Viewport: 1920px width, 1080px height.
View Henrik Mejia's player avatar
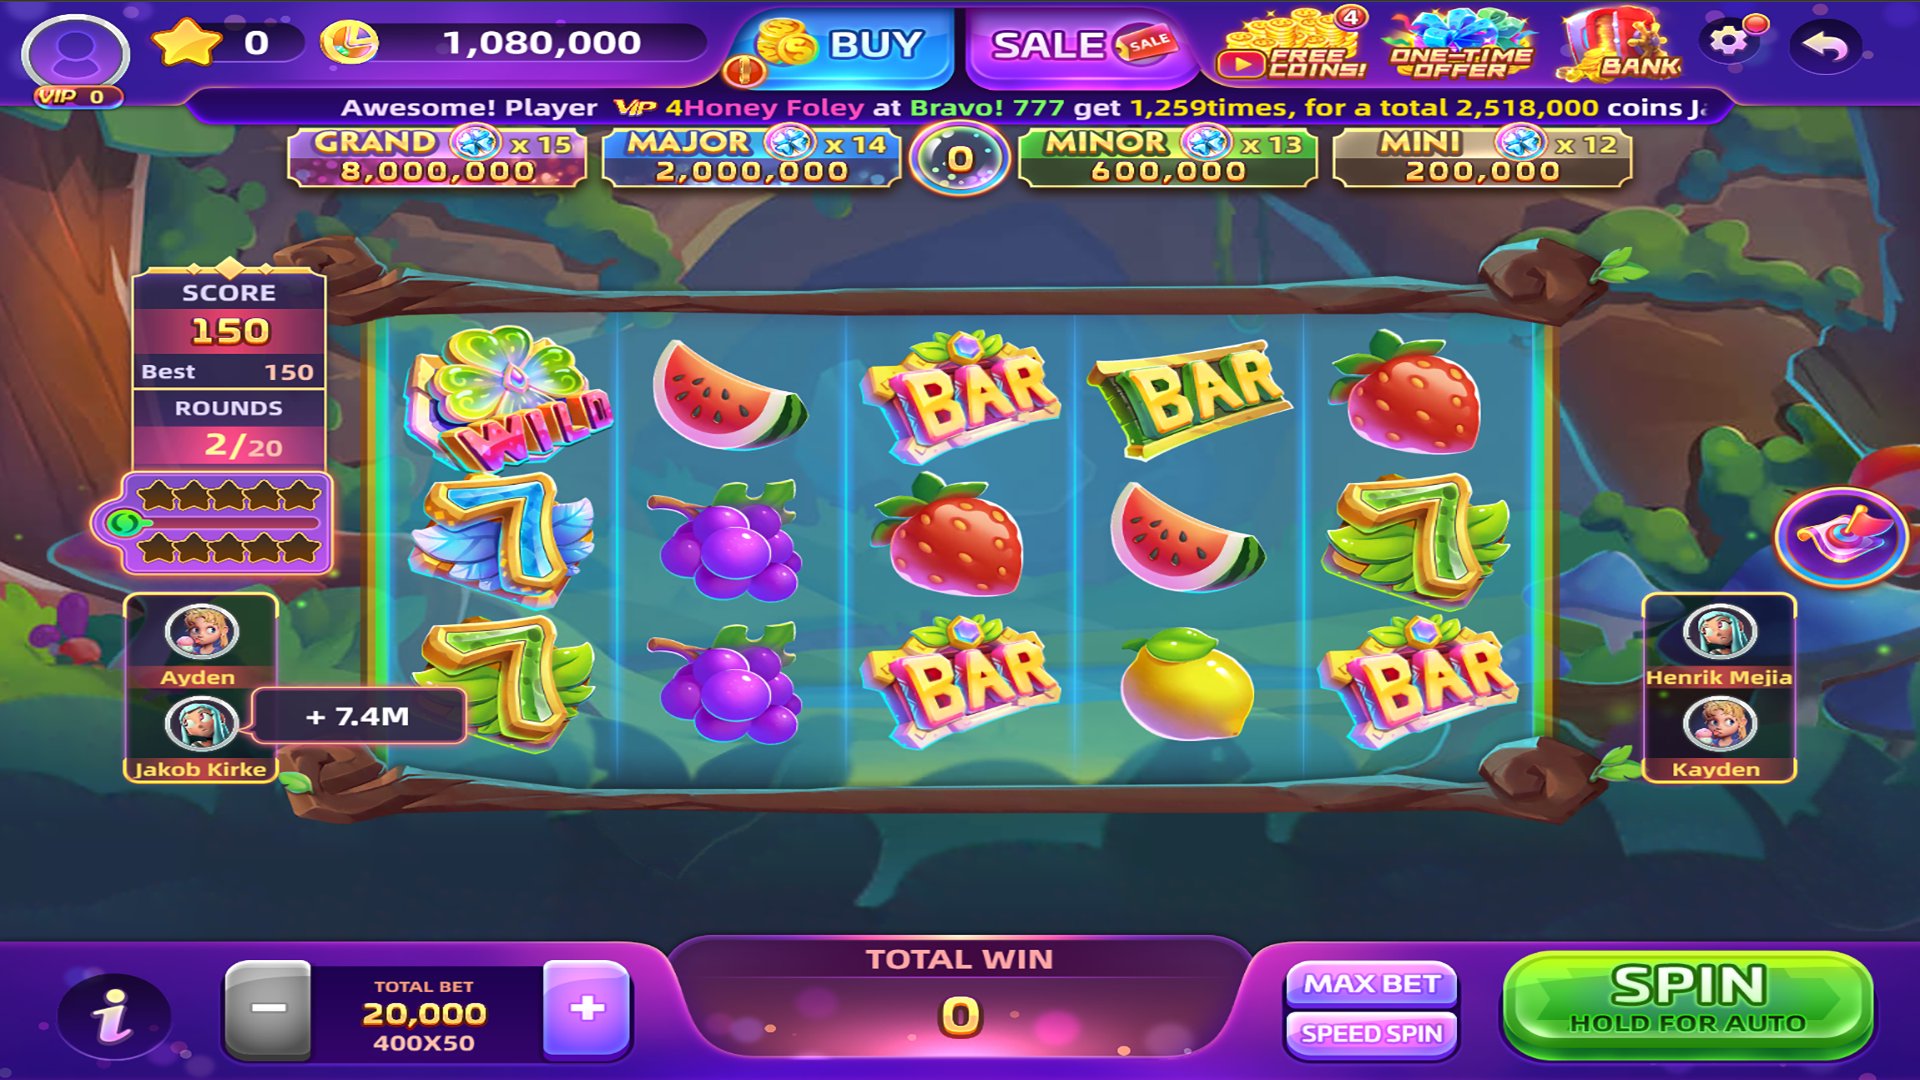click(1719, 632)
